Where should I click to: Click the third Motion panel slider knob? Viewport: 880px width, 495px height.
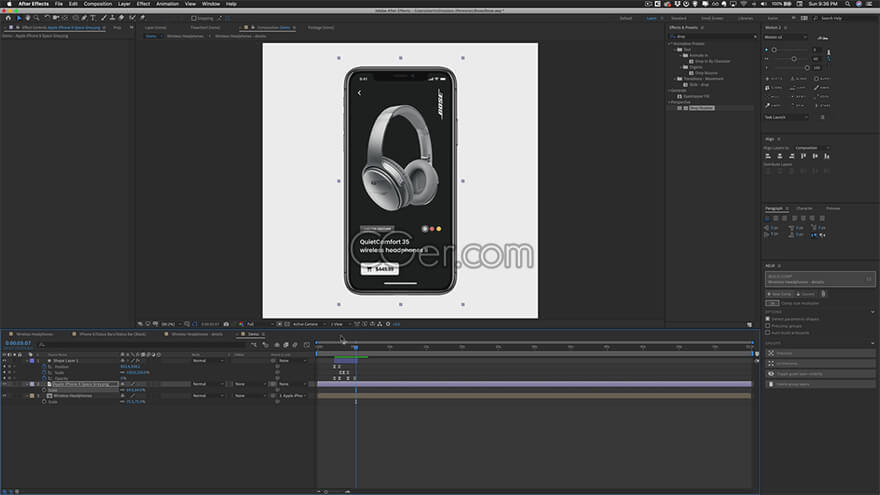click(x=807, y=68)
